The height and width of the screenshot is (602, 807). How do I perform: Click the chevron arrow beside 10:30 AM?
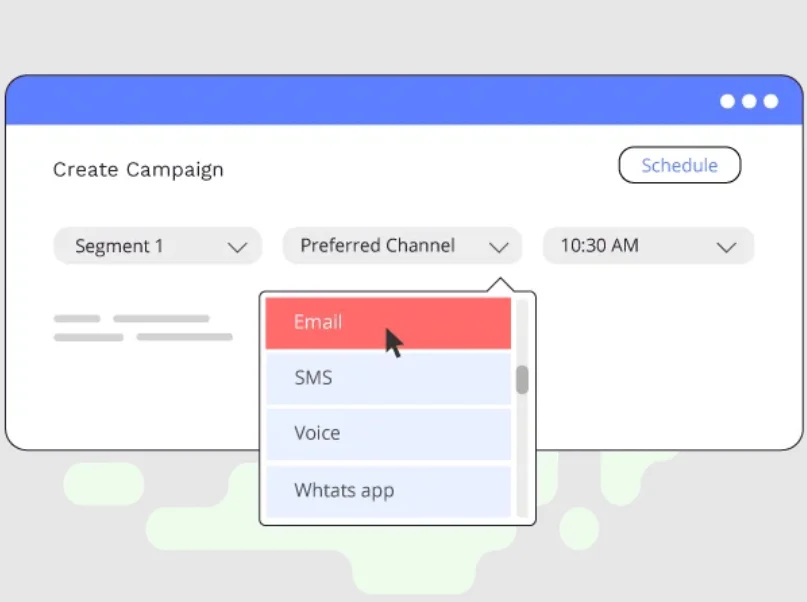tap(726, 247)
